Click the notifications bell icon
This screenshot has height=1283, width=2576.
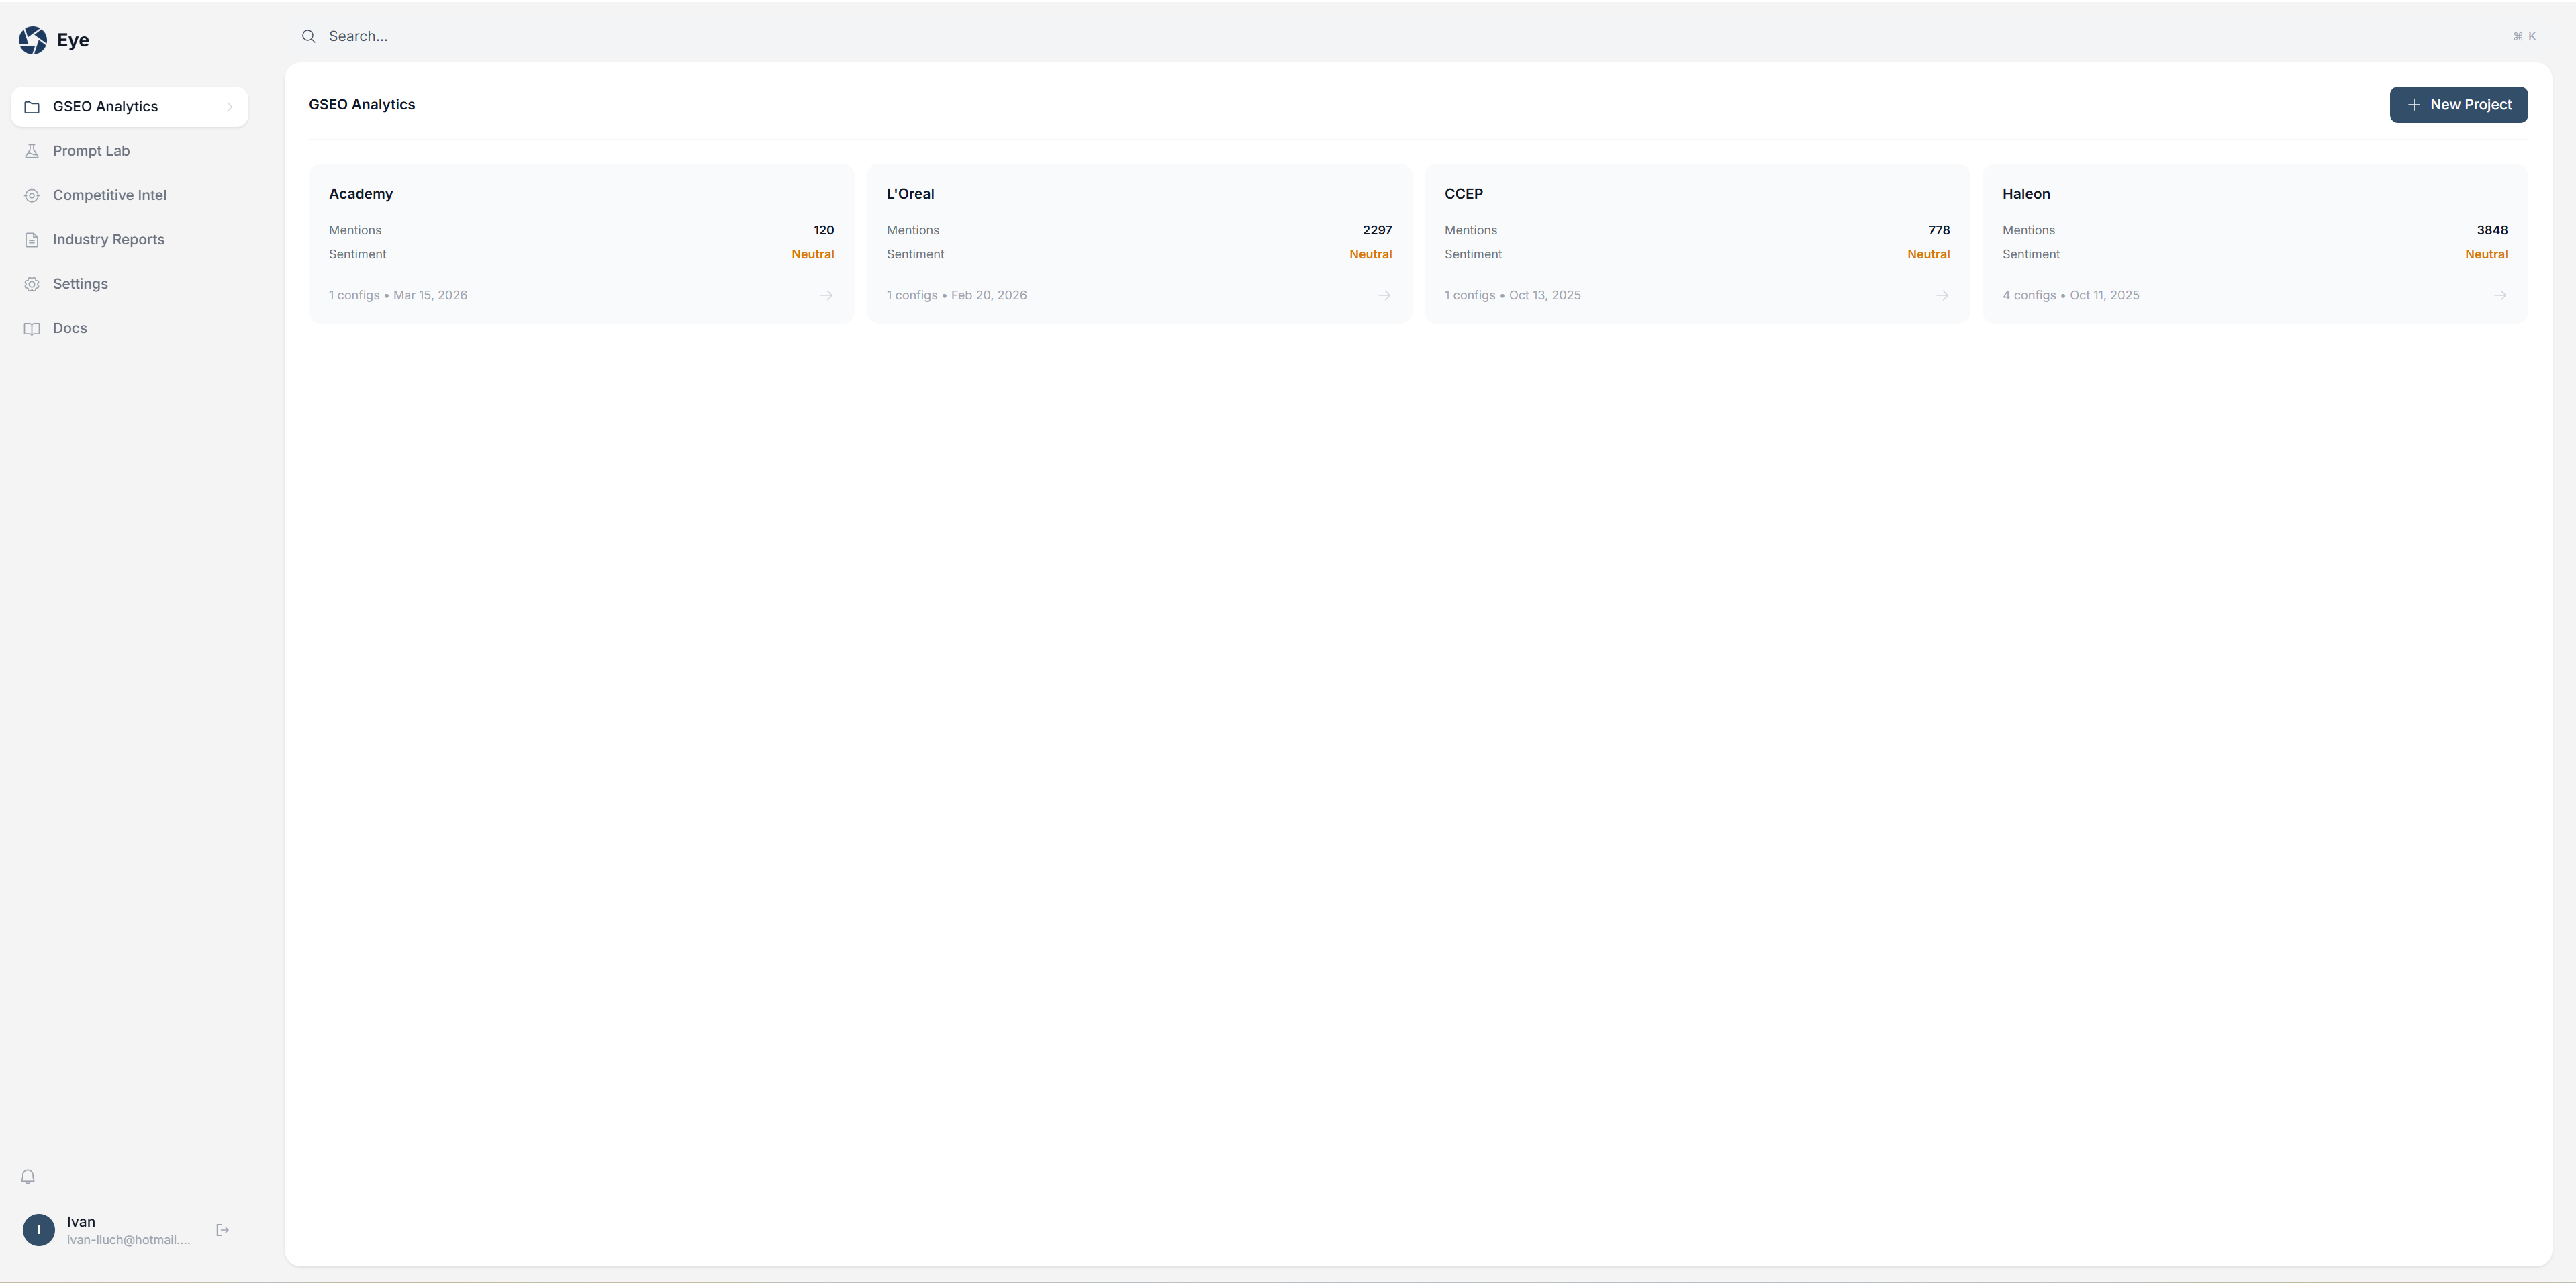pos(28,1176)
